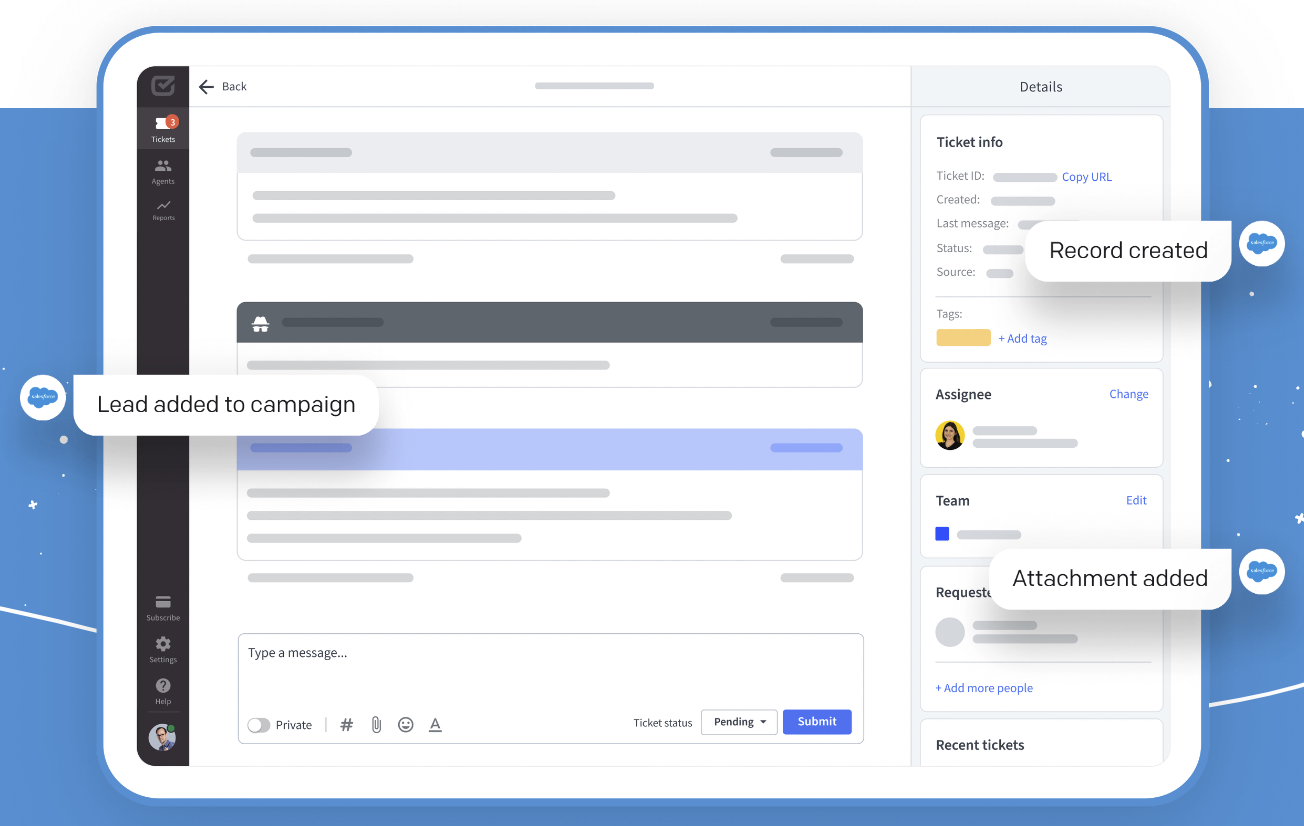
Task: Open the emoji picker
Action: click(405, 725)
